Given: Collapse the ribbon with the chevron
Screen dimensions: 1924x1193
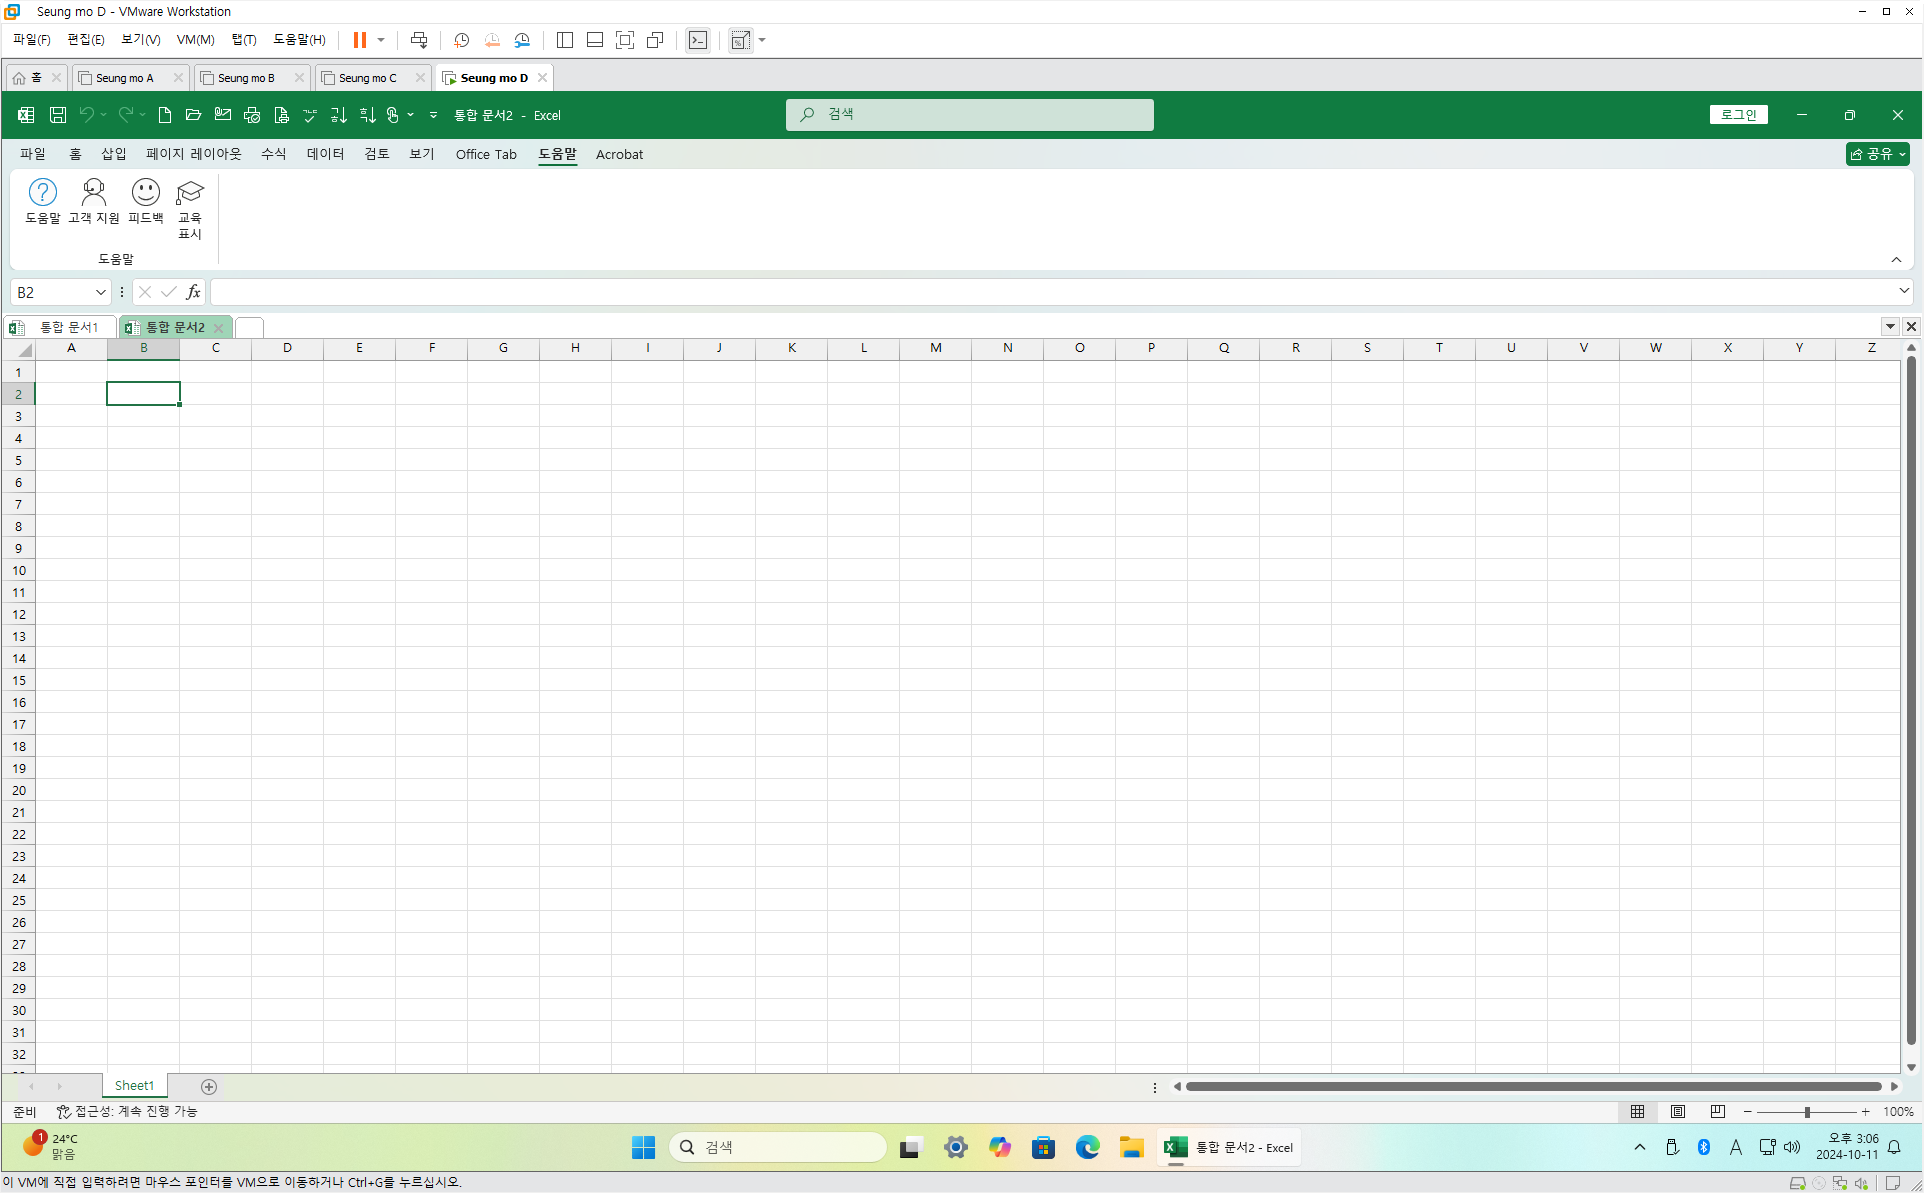Looking at the screenshot, I should [1896, 260].
